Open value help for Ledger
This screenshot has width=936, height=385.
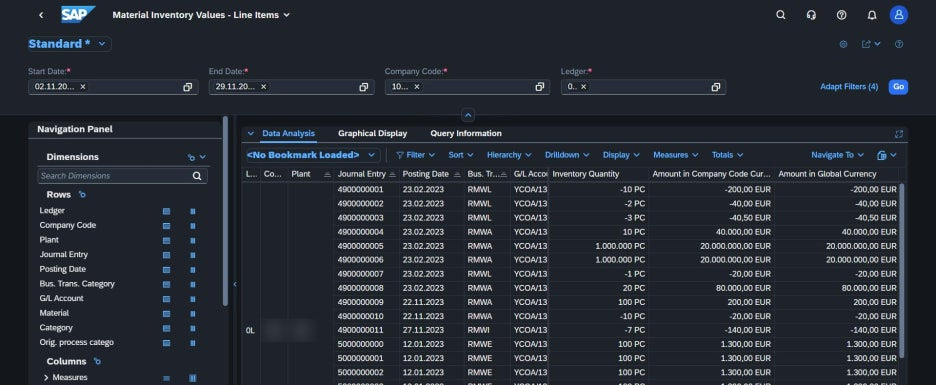[715, 87]
